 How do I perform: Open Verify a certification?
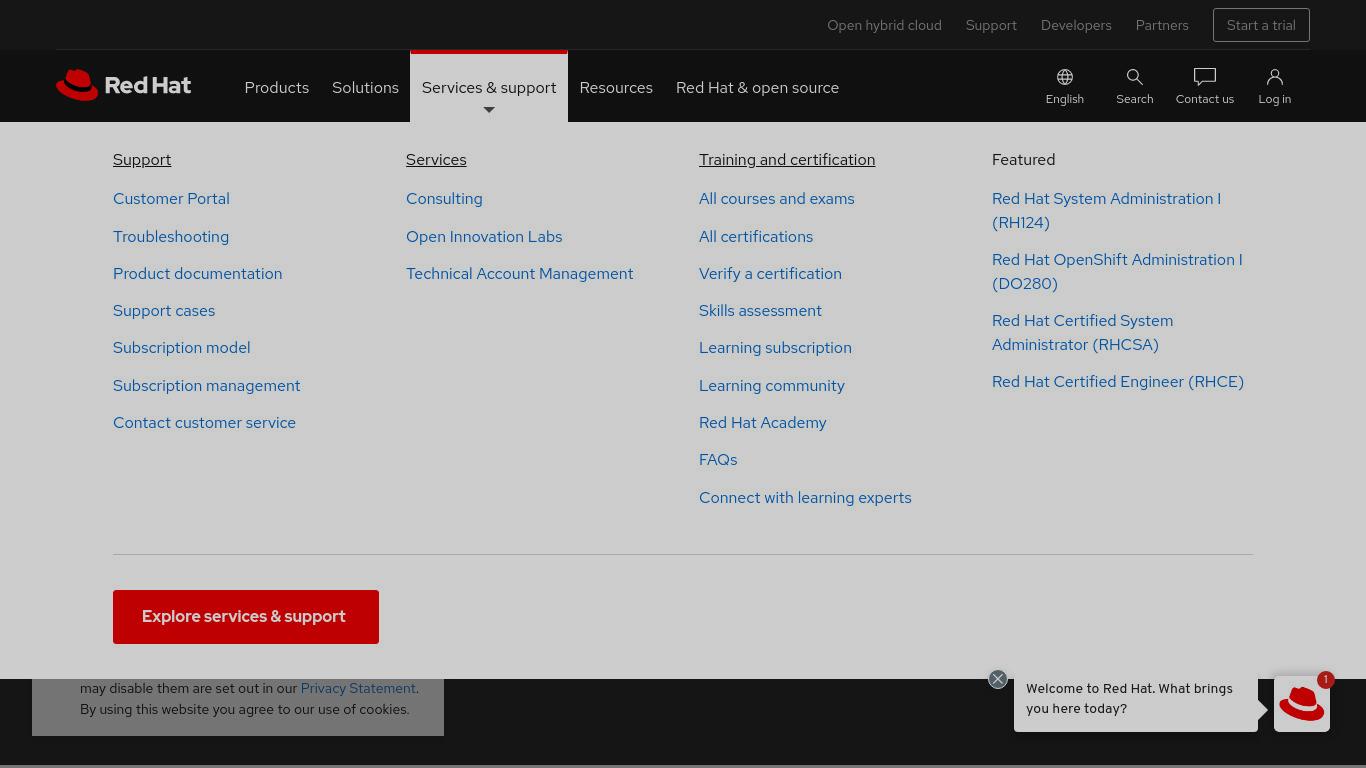(770, 274)
